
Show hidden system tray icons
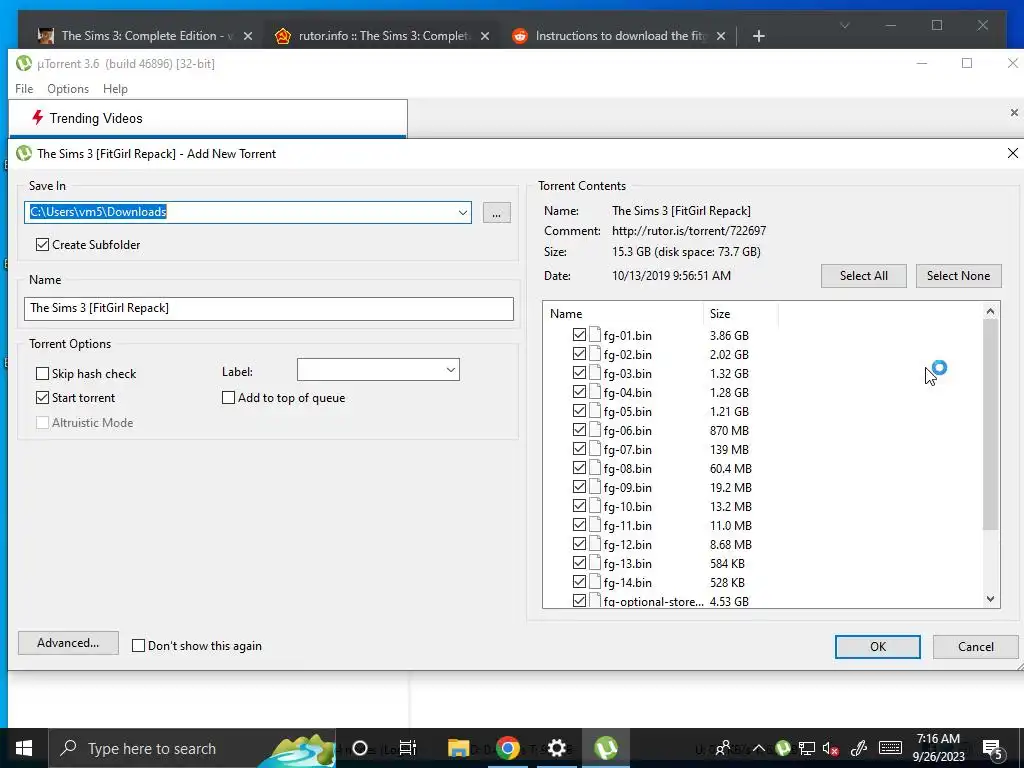pos(759,748)
